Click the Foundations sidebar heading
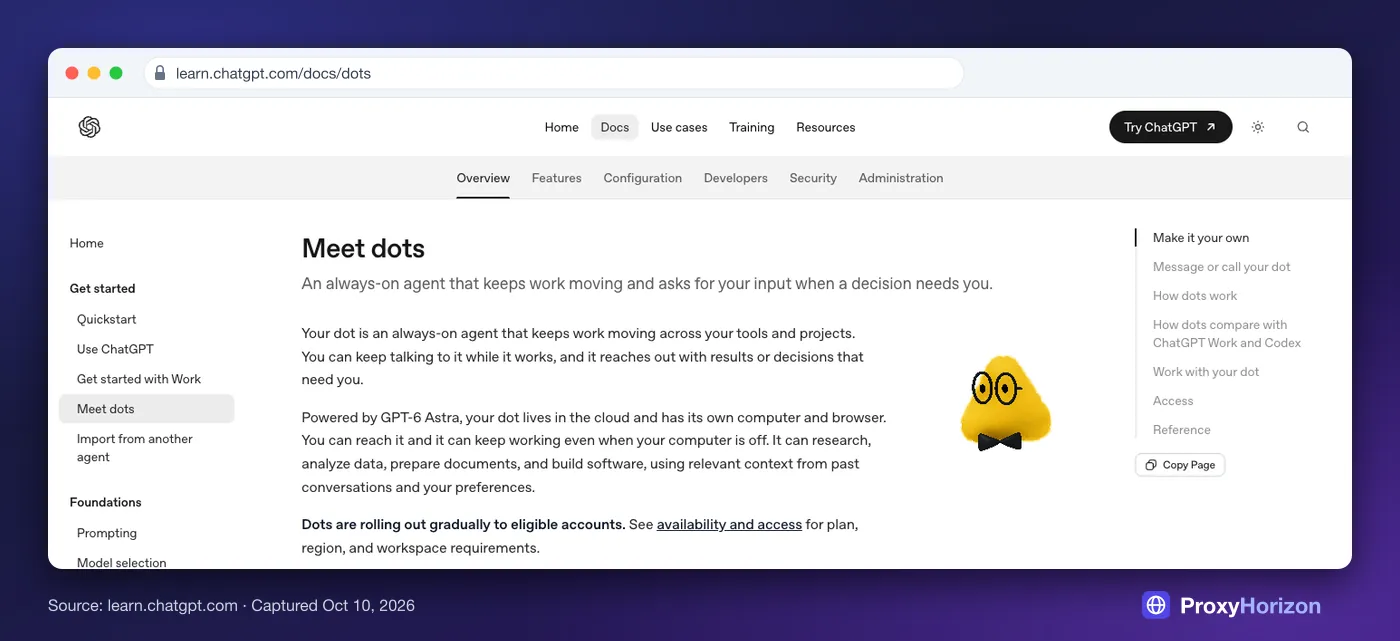This screenshot has width=1400, height=641. pos(105,502)
